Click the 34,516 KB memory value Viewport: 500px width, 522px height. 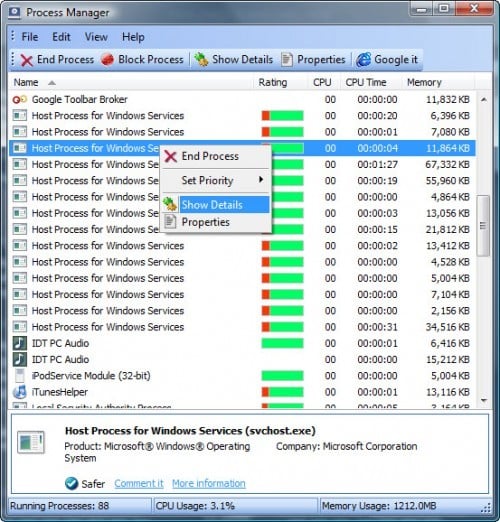point(447,327)
